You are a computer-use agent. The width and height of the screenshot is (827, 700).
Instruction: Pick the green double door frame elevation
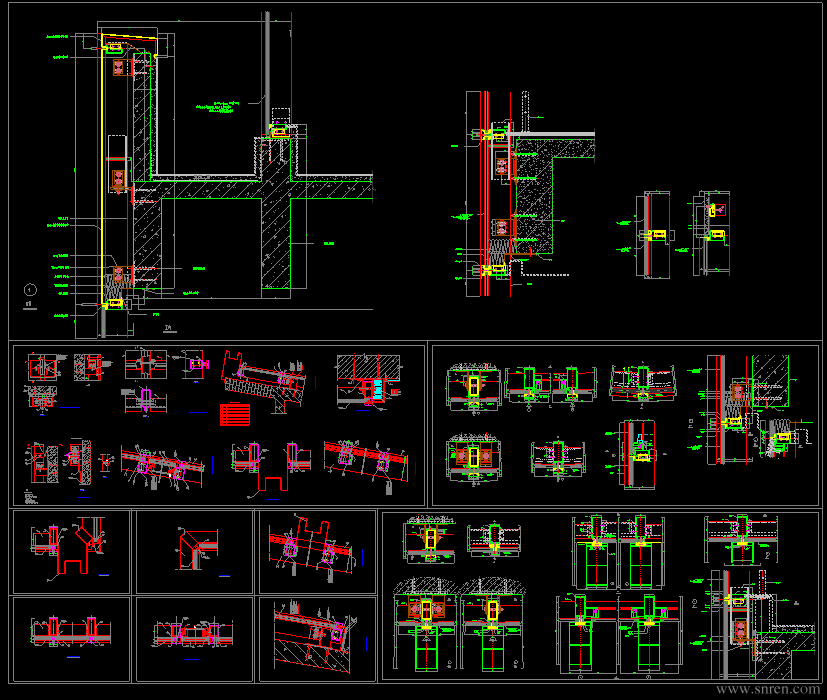pyautogui.click(x=618, y=550)
